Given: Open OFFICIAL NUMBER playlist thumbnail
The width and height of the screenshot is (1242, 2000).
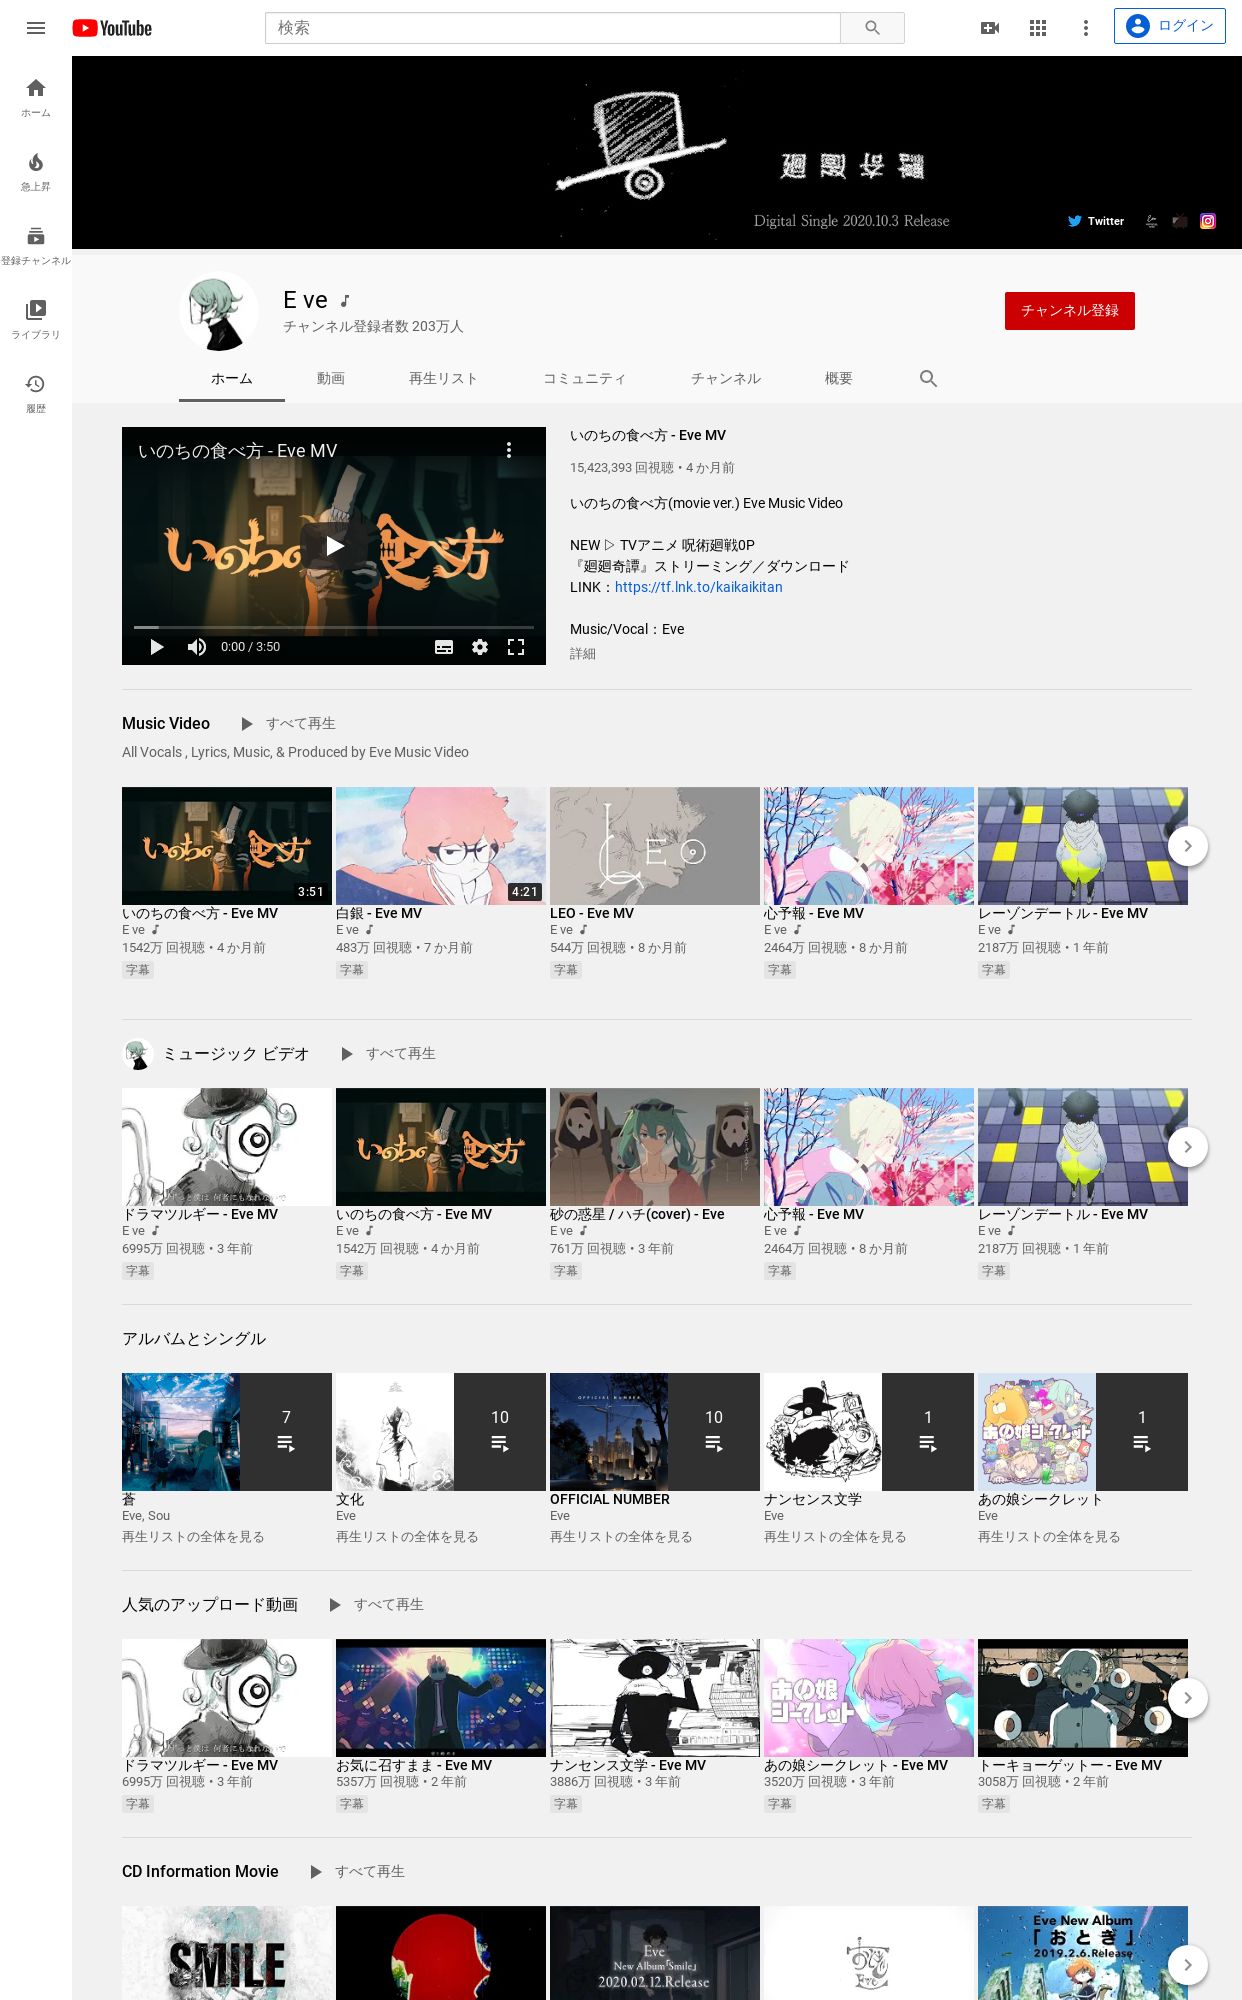Looking at the screenshot, I should tap(655, 1432).
